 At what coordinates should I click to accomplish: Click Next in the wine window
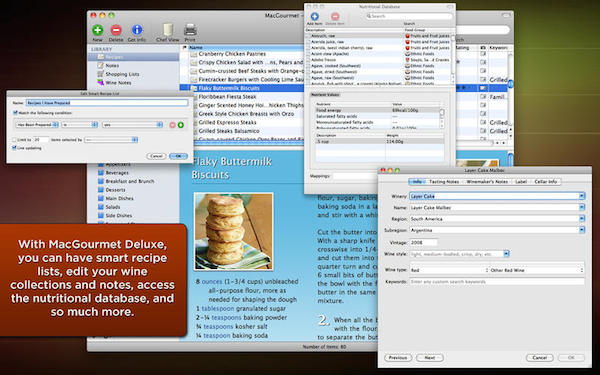(430, 358)
